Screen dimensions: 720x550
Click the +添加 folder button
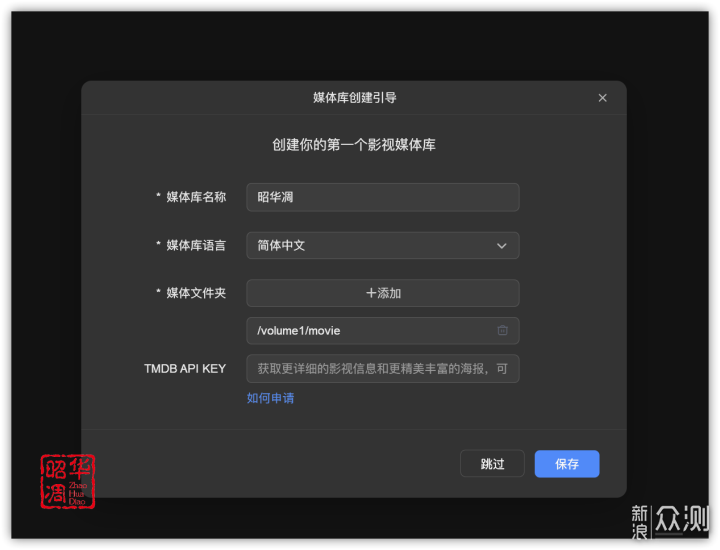point(382,293)
